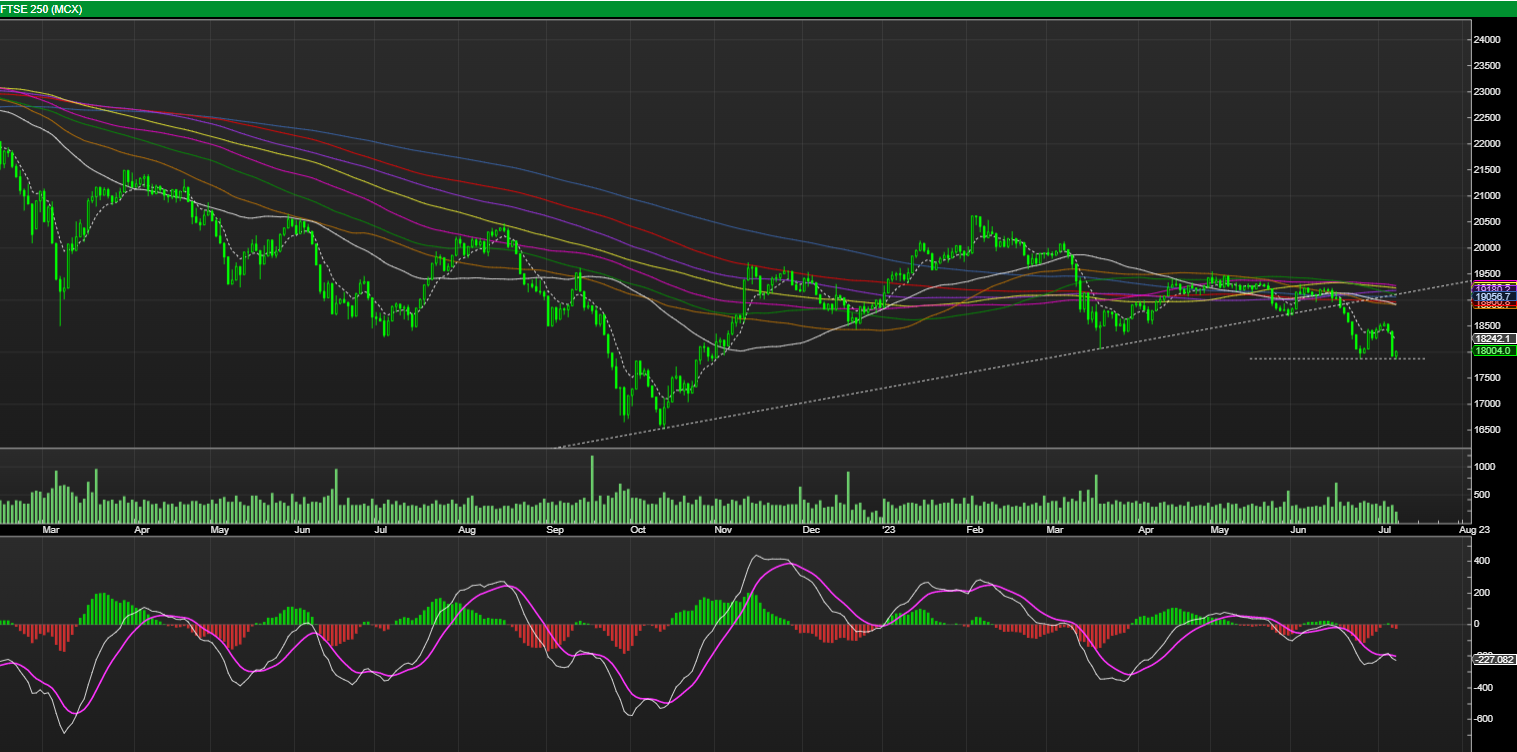Select the "Oct" date axis label
This screenshot has width=1517, height=752.
click(639, 530)
